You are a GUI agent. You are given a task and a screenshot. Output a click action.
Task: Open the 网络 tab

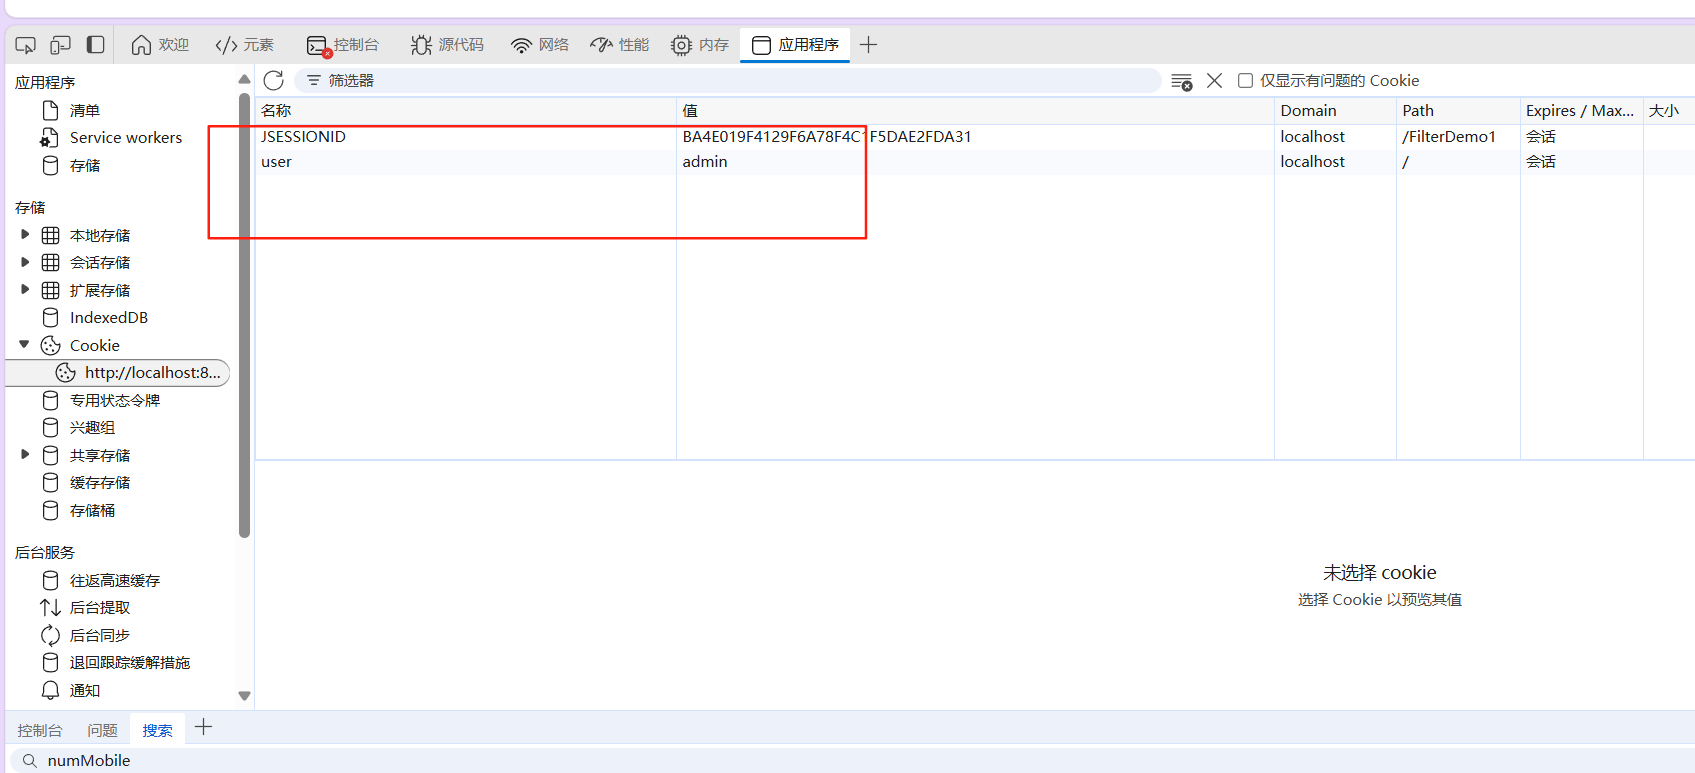[x=540, y=45]
